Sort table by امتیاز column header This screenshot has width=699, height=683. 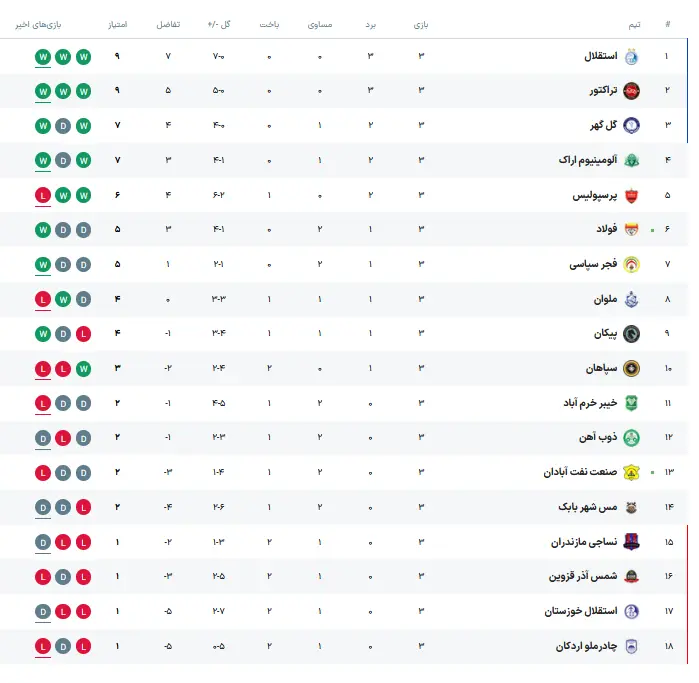tap(118, 25)
